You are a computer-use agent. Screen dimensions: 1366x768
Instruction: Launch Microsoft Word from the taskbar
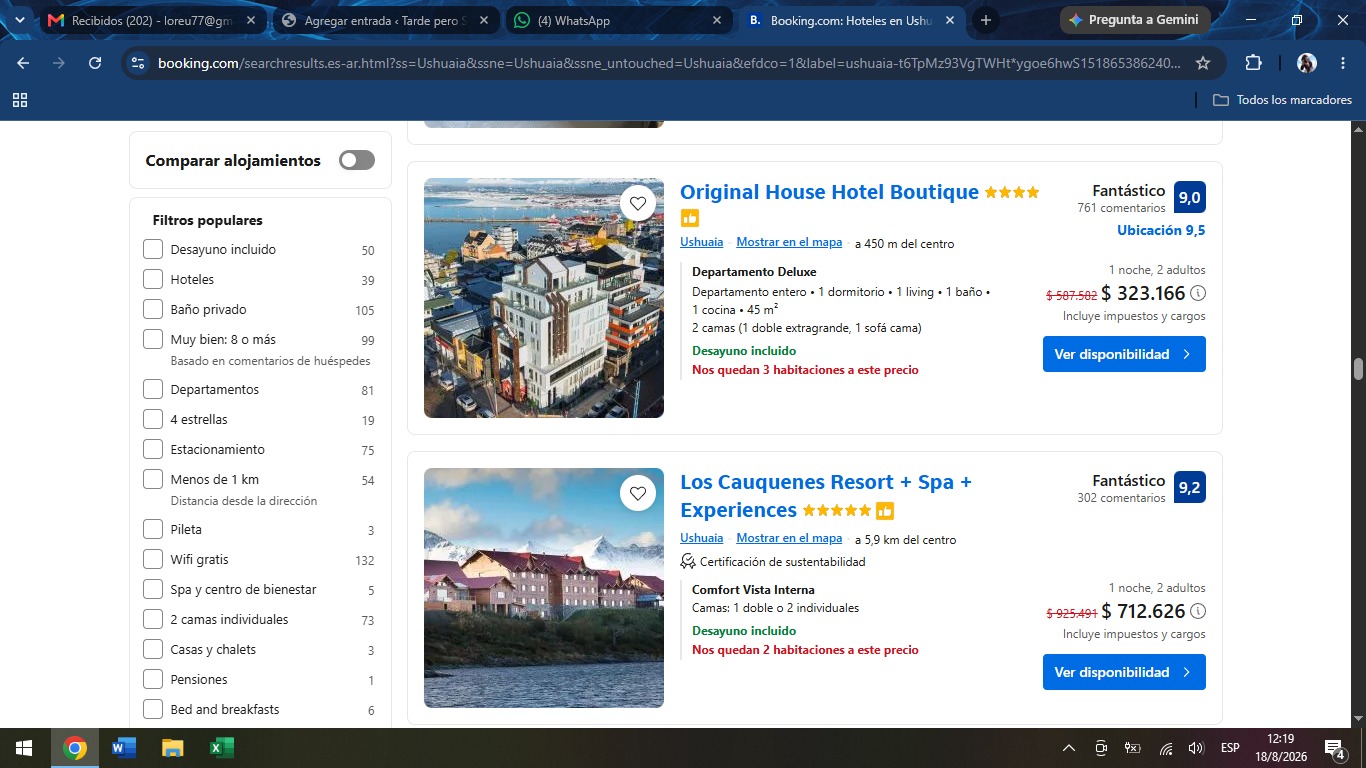[124, 748]
